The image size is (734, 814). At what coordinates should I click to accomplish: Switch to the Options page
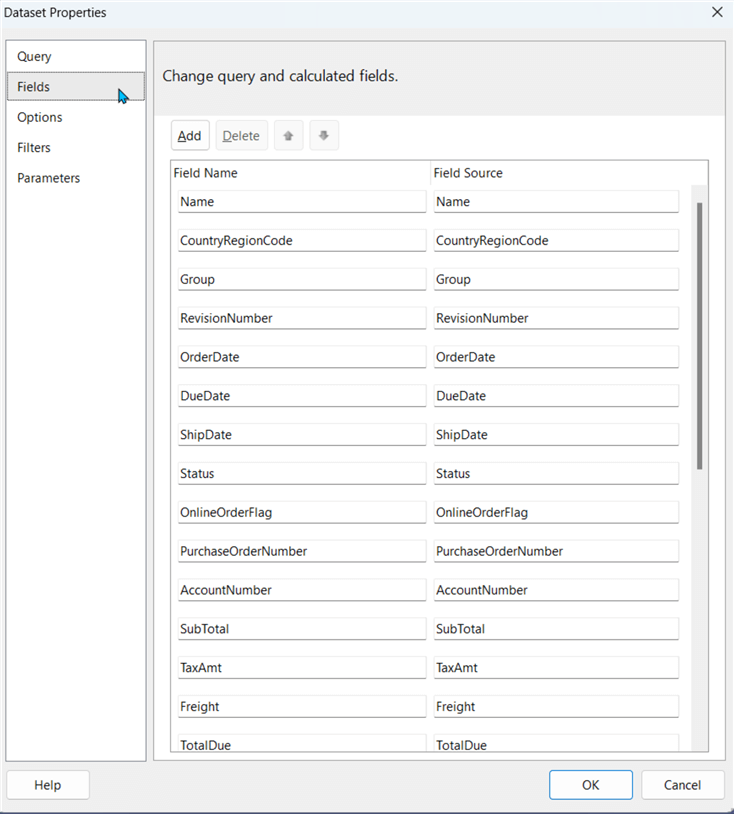click(40, 117)
